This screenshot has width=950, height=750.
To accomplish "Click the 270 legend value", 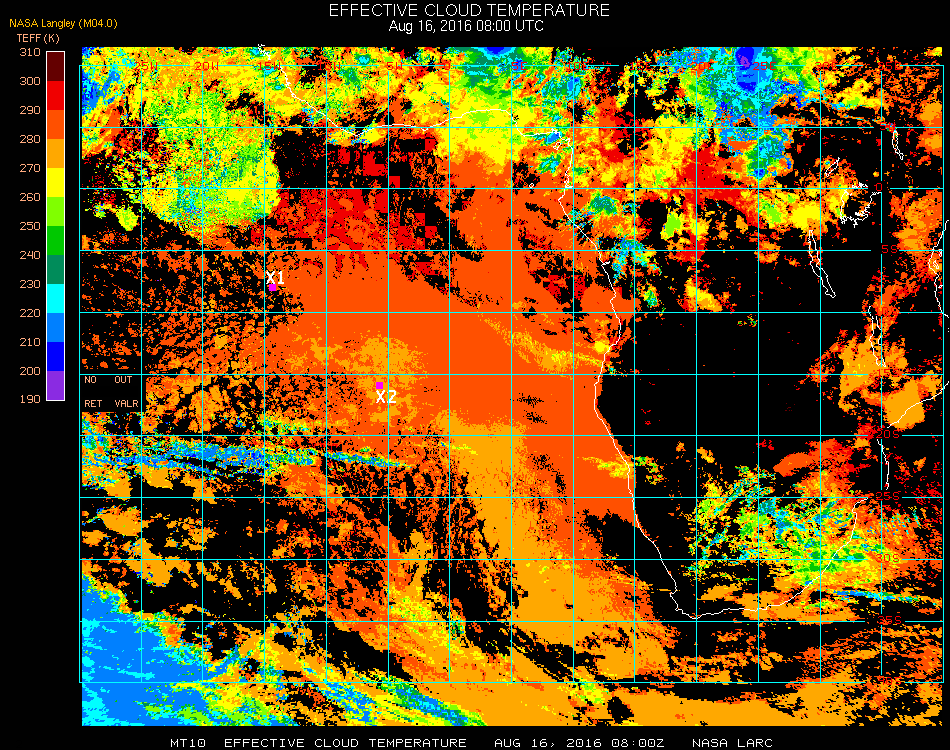I will tap(30, 168).
